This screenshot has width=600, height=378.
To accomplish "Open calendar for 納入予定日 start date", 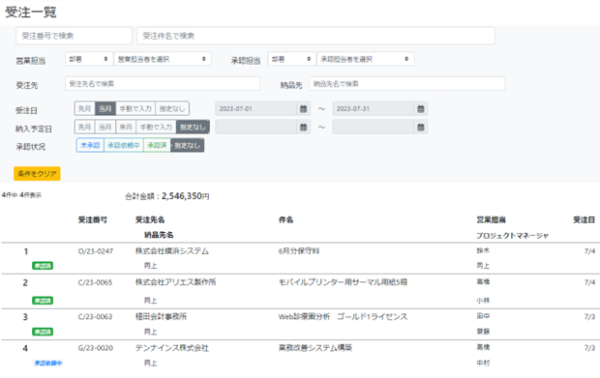I will point(303,127).
